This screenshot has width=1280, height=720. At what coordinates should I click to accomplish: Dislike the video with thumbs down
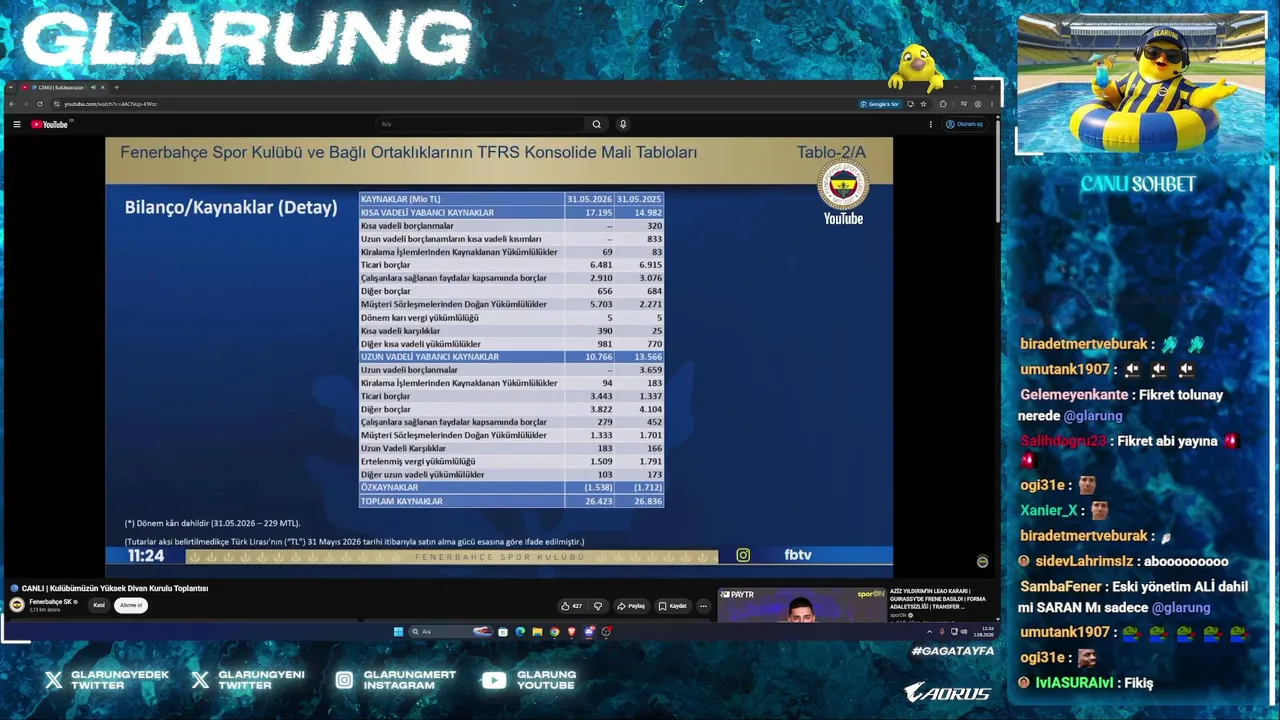[x=598, y=606]
